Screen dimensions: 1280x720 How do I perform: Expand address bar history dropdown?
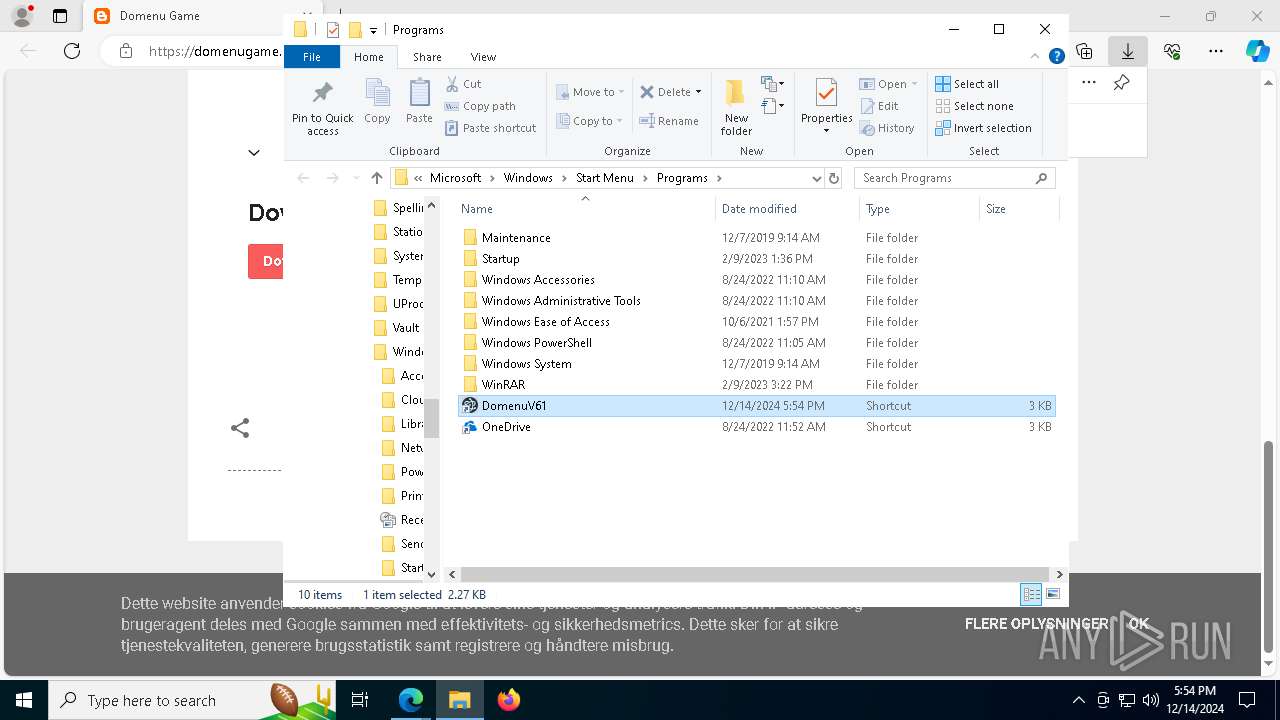pos(816,178)
